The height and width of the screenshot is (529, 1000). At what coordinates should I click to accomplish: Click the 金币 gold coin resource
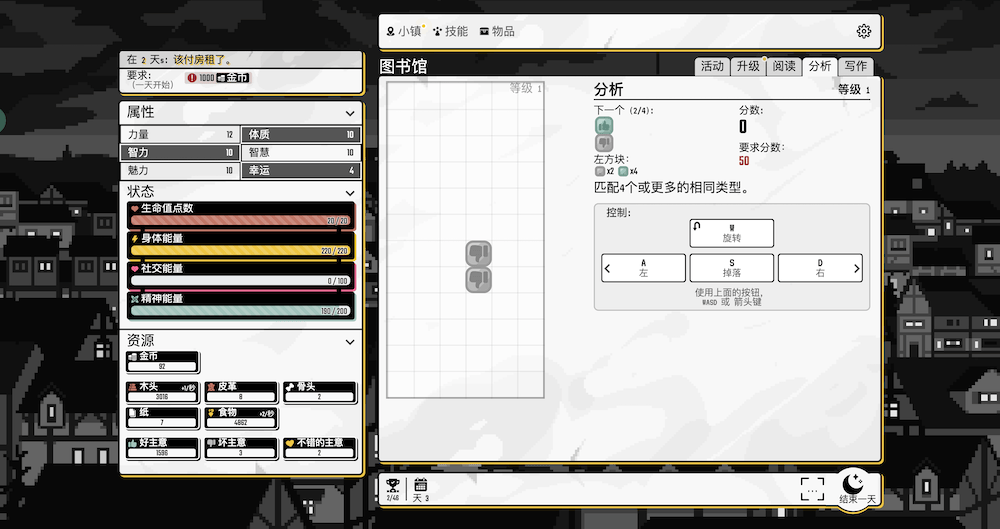(x=162, y=361)
